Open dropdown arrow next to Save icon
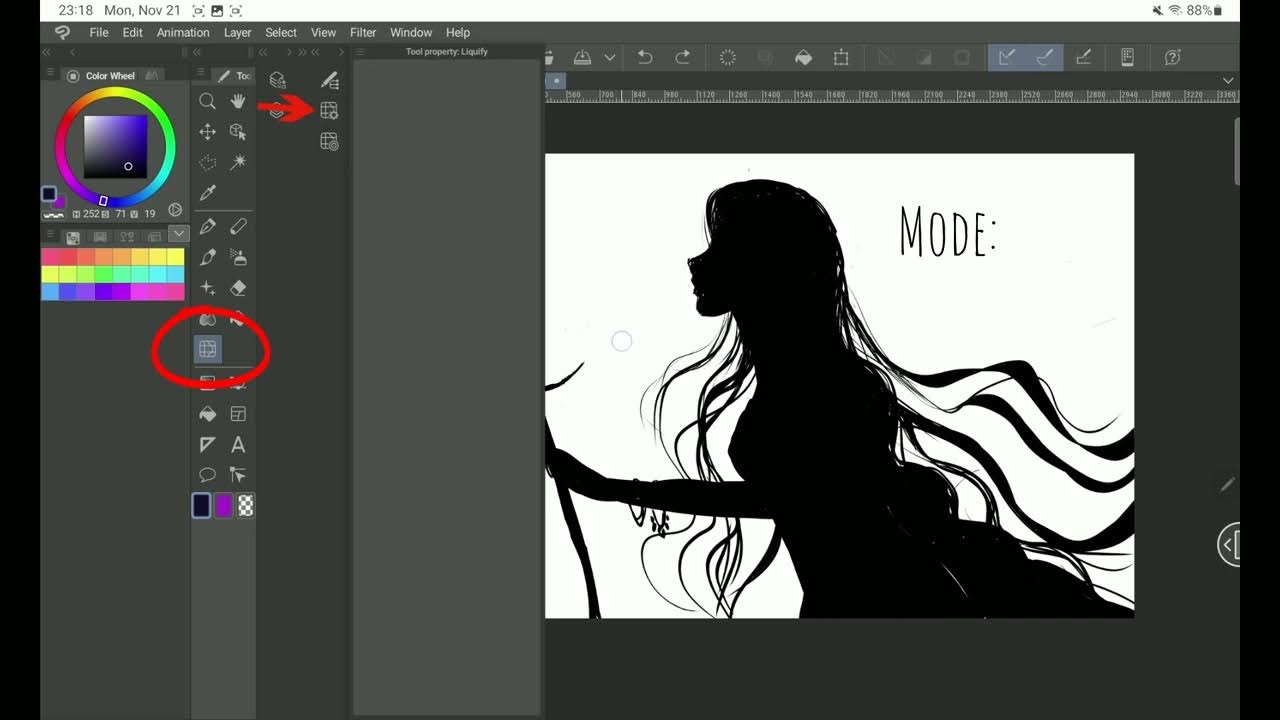 (609, 58)
